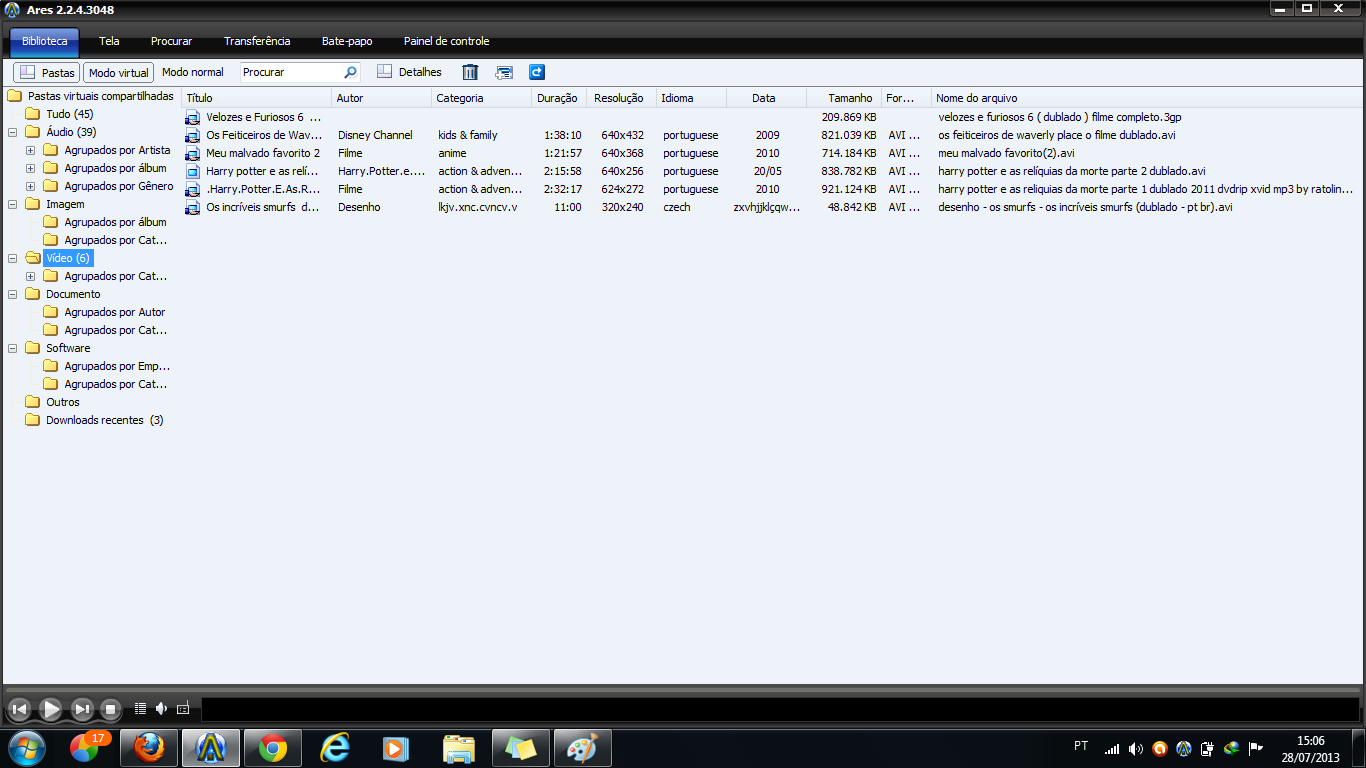
Task: Skip to next track in player
Action: point(82,709)
